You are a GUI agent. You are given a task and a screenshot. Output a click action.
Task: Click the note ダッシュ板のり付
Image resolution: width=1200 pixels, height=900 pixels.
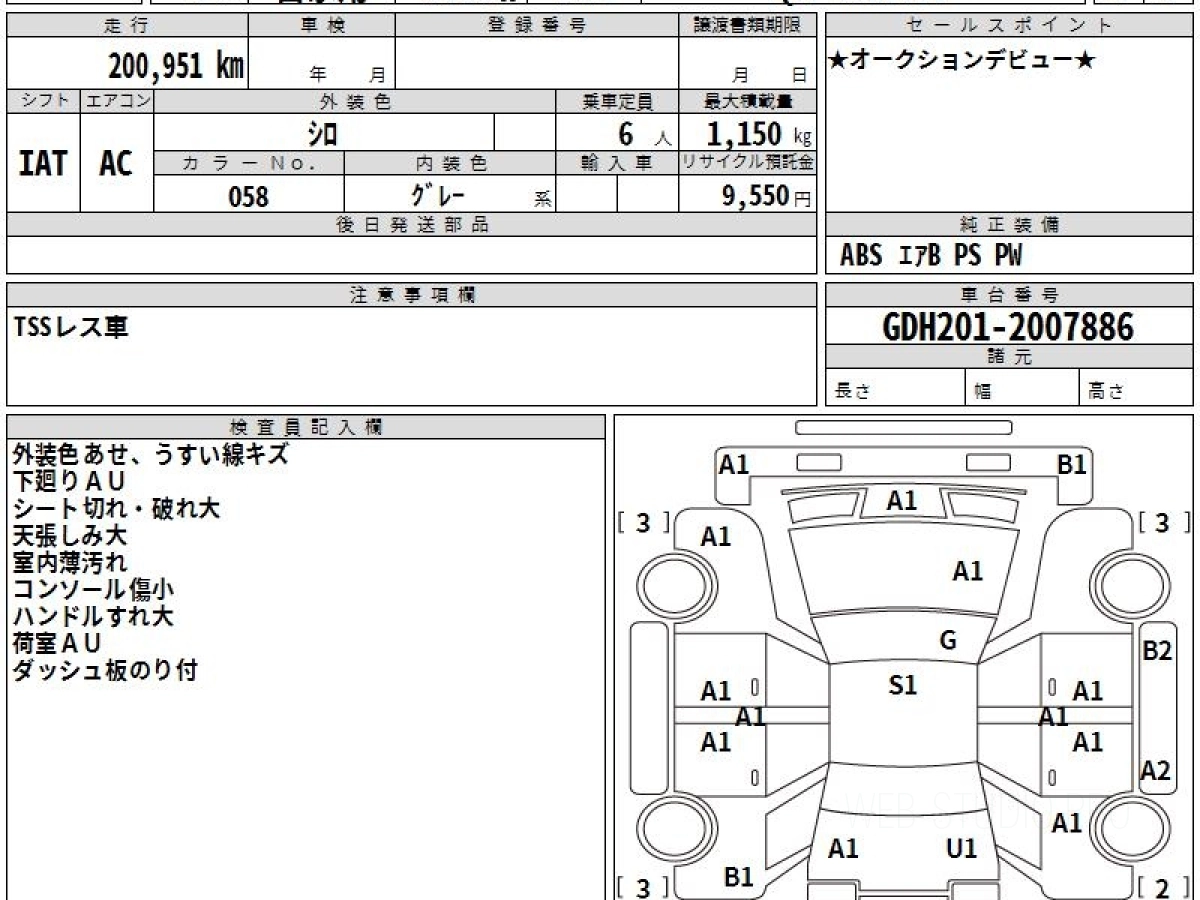(x=105, y=670)
